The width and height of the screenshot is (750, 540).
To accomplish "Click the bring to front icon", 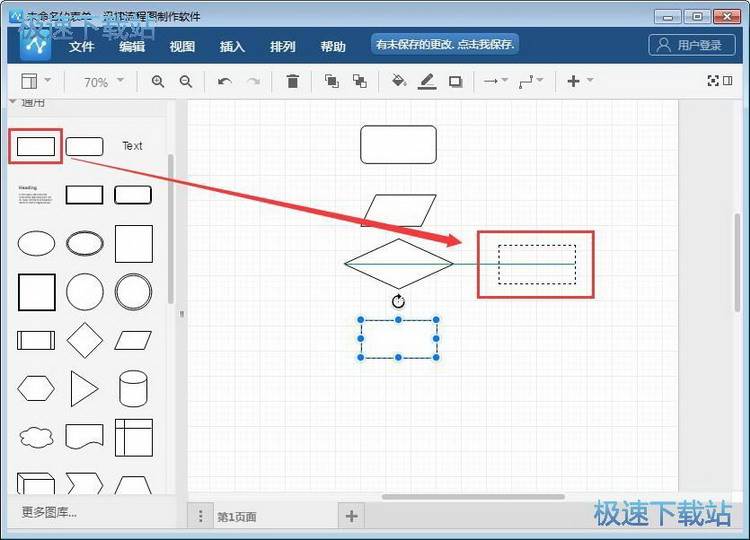I will [x=331, y=81].
